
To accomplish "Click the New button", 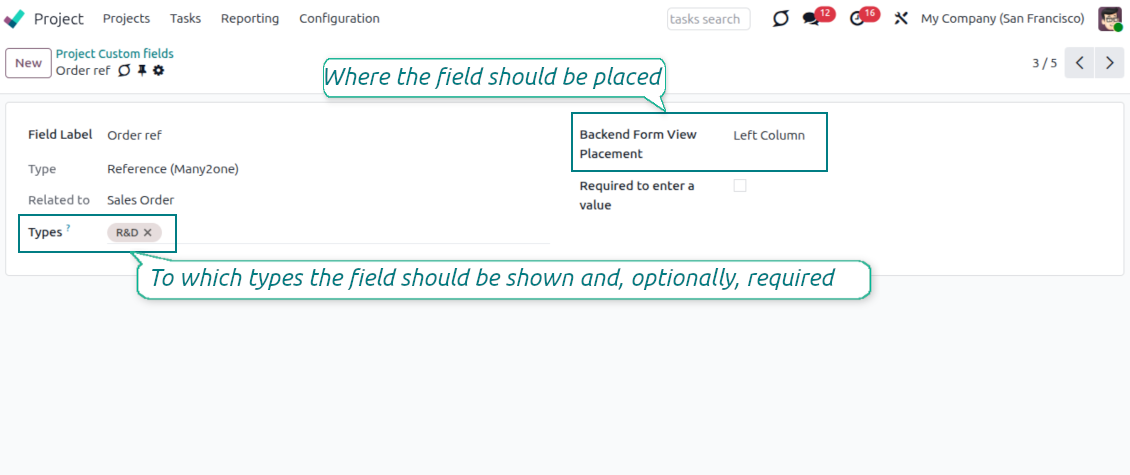I will [28, 63].
